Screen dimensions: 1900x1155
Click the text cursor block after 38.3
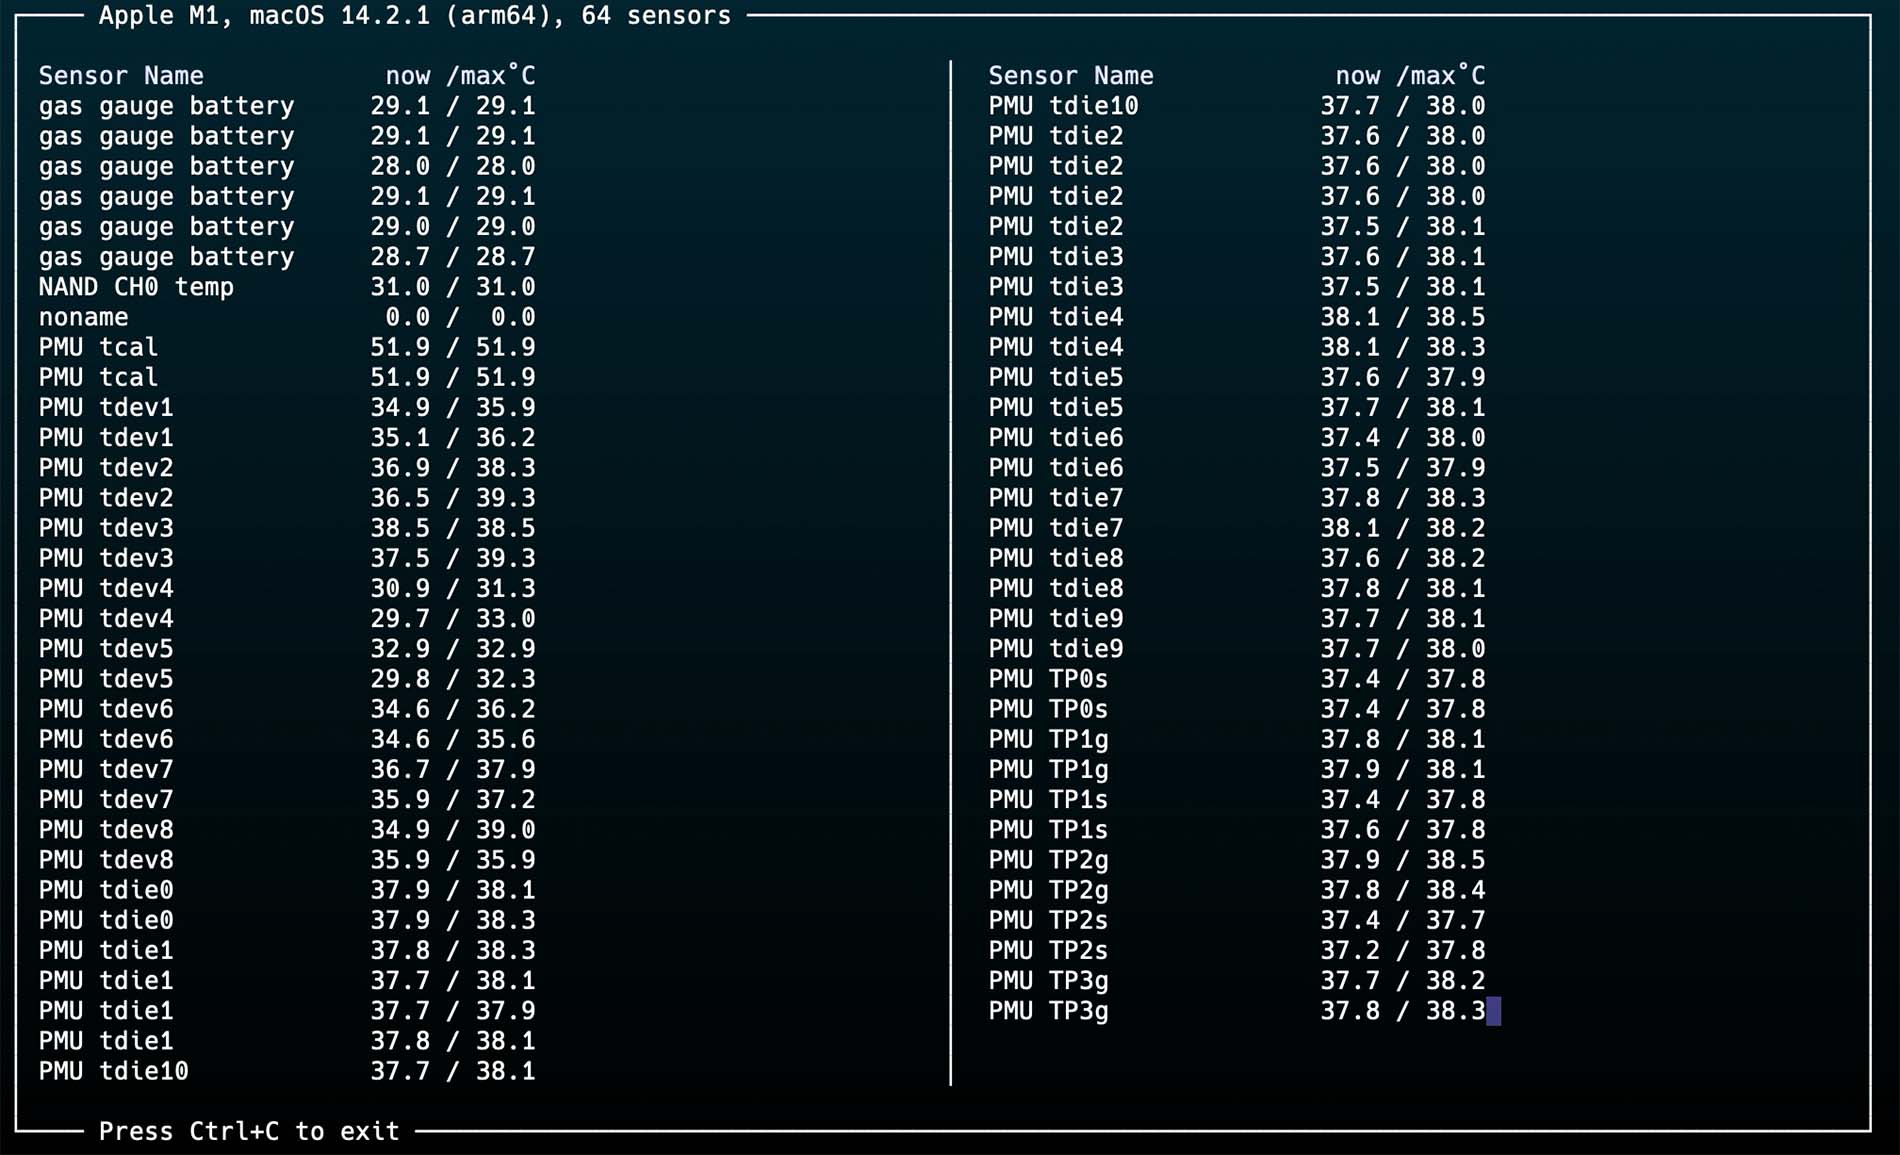point(1493,1011)
